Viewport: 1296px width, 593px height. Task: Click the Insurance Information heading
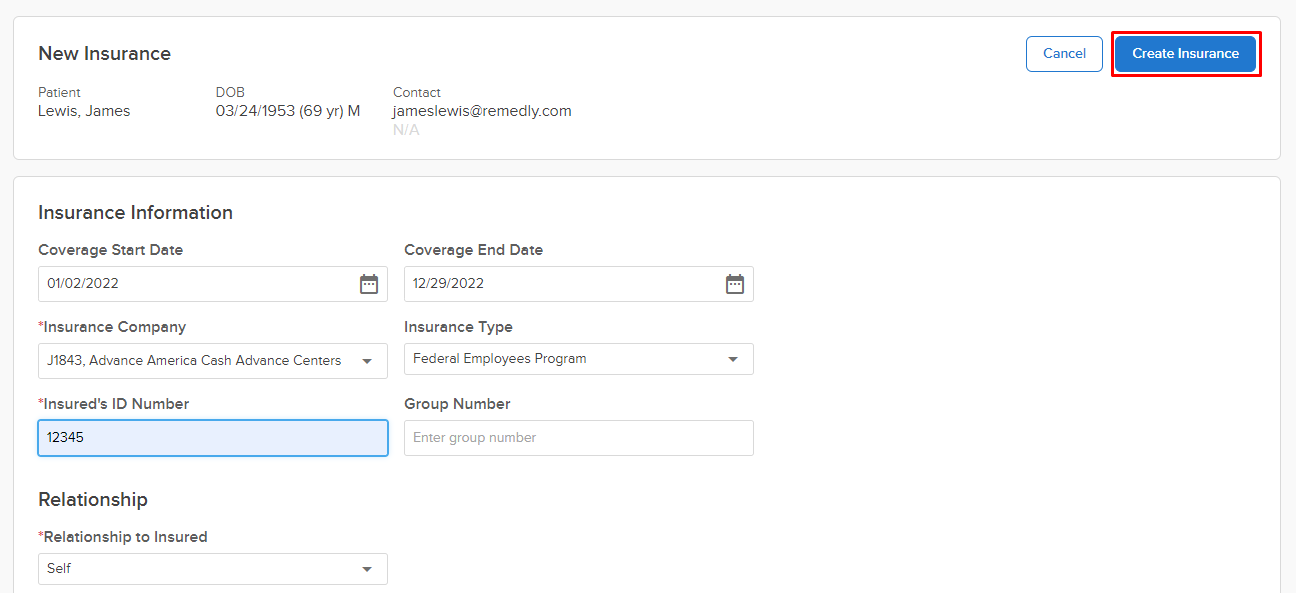tap(135, 213)
